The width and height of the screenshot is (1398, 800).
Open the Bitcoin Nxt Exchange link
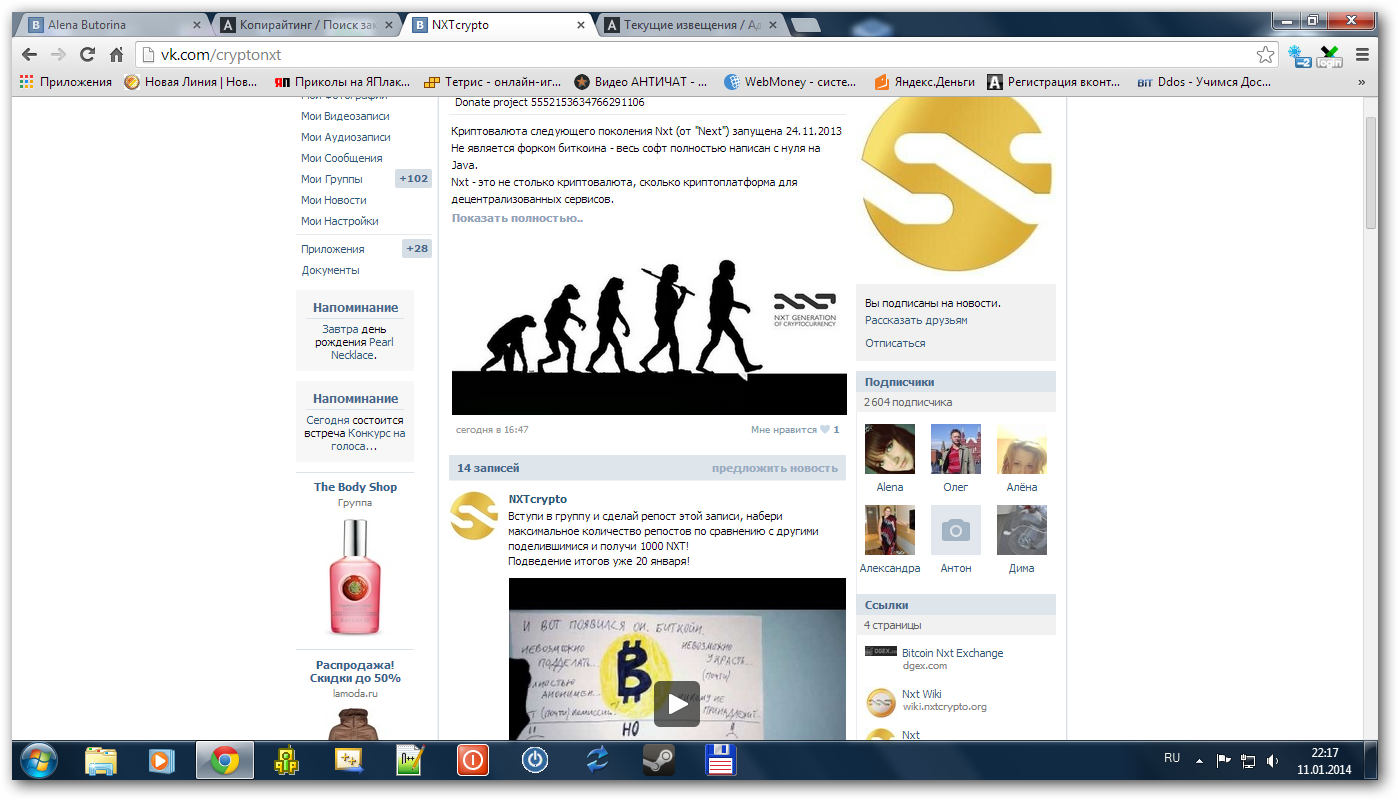tap(952, 653)
